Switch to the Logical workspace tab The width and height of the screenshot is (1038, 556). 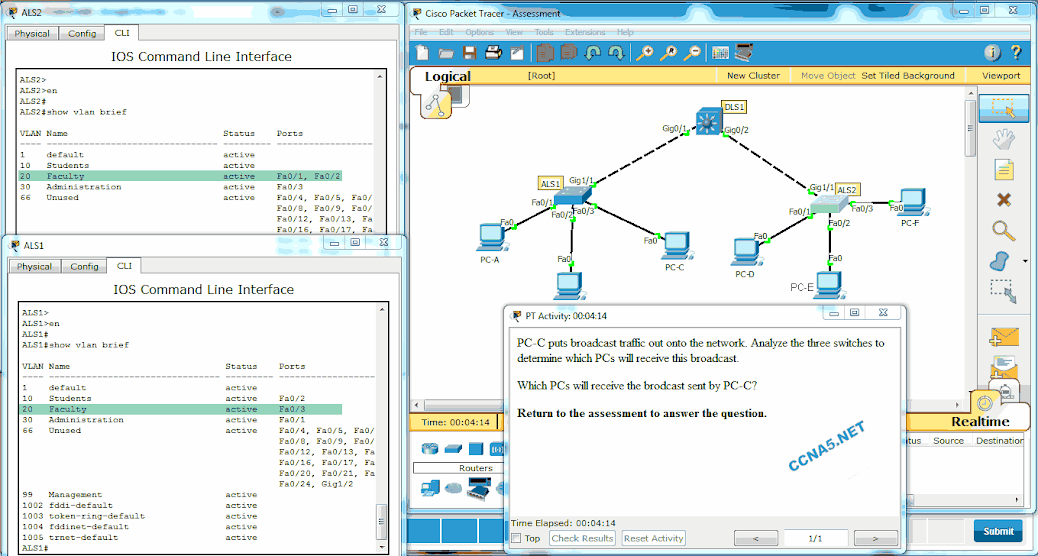(x=448, y=76)
